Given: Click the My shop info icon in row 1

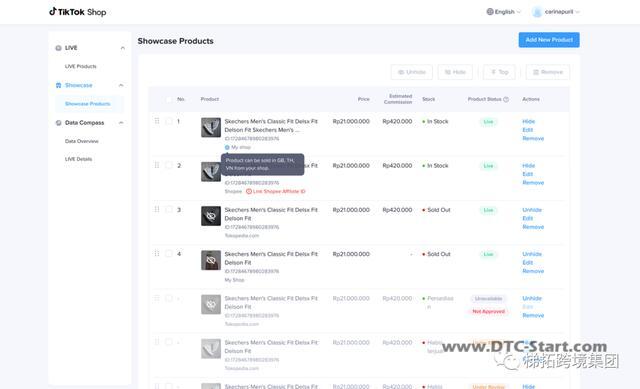Looking at the screenshot, I should (227, 147).
